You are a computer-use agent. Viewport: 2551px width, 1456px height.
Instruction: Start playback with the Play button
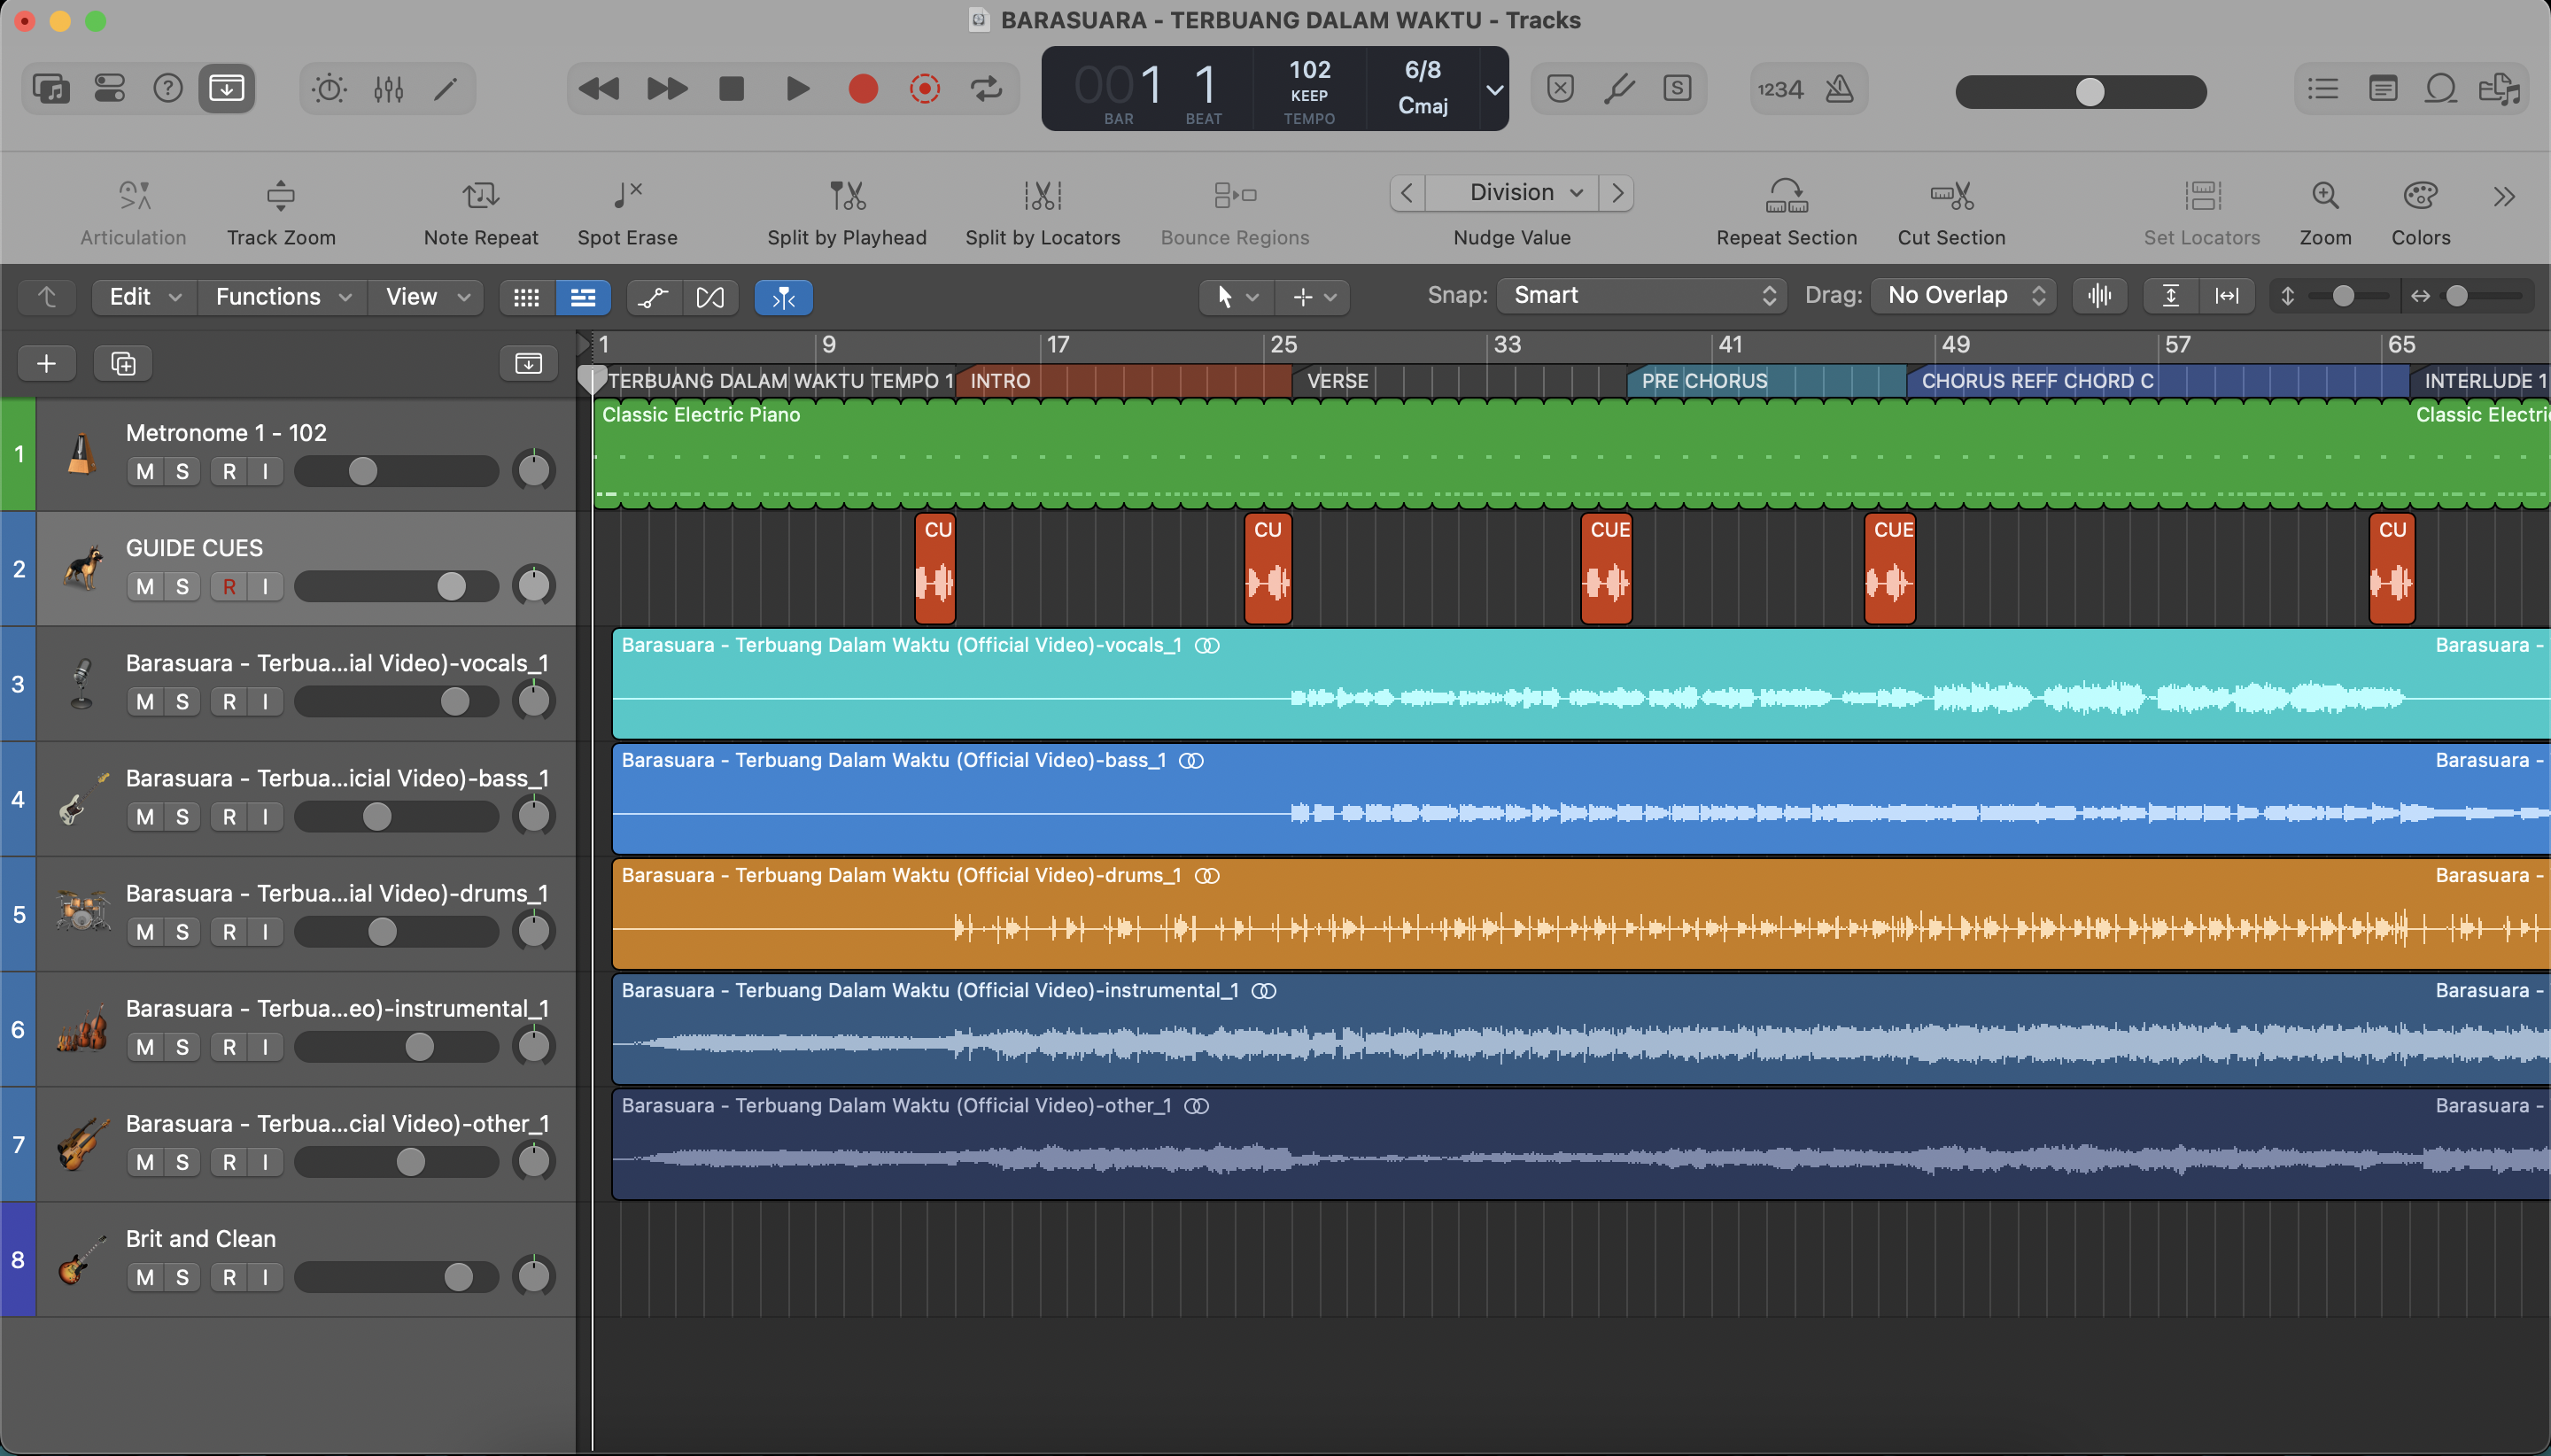[x=797, y=89]
